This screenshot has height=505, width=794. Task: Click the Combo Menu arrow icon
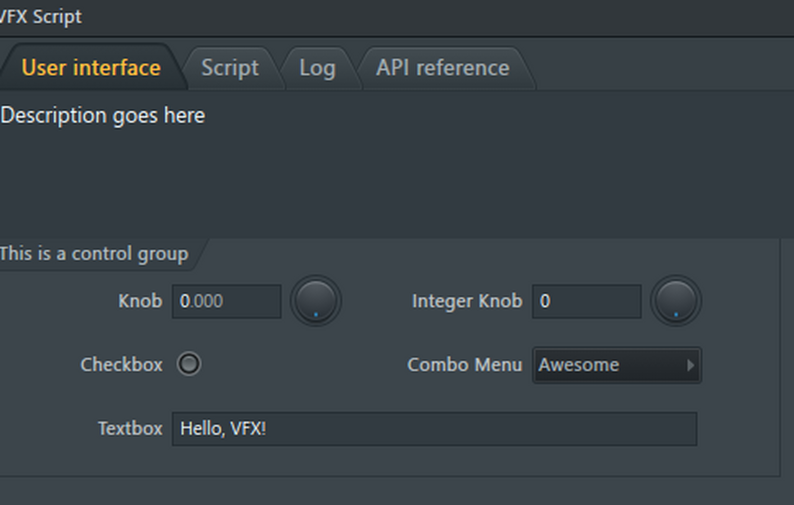(x=690, y=365)
